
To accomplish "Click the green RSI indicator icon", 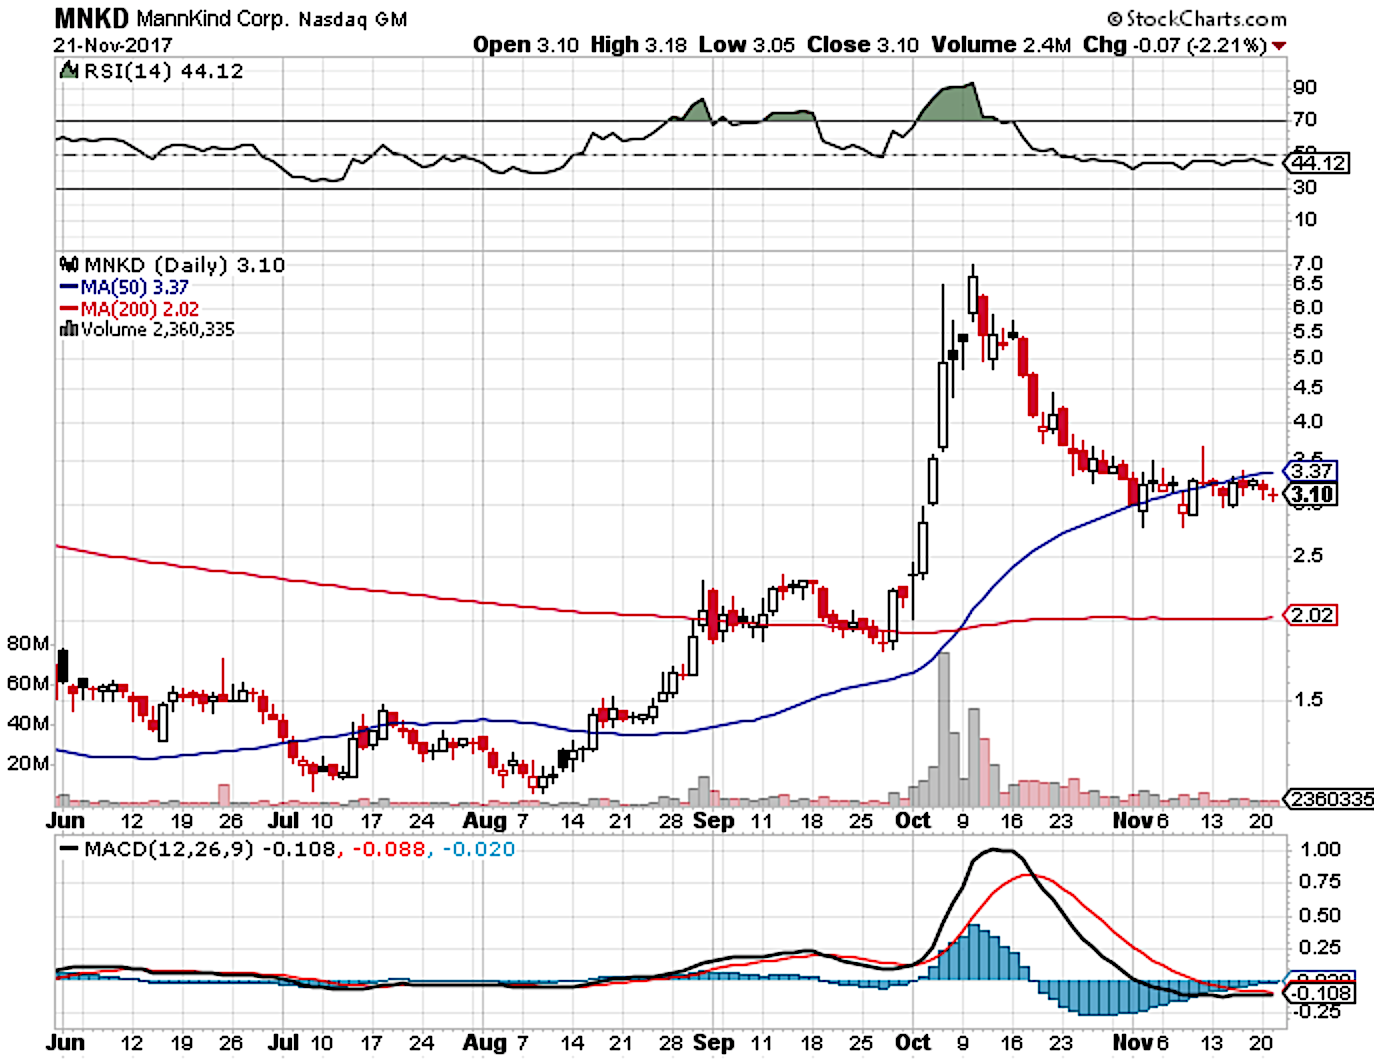I will pyautogui.click(x=69, y=71).
